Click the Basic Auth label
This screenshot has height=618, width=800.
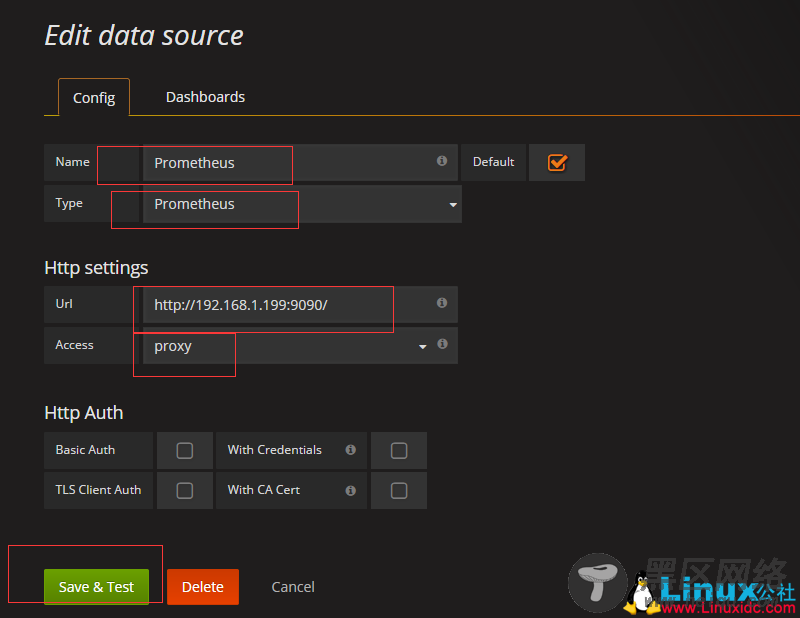(85, 450)
